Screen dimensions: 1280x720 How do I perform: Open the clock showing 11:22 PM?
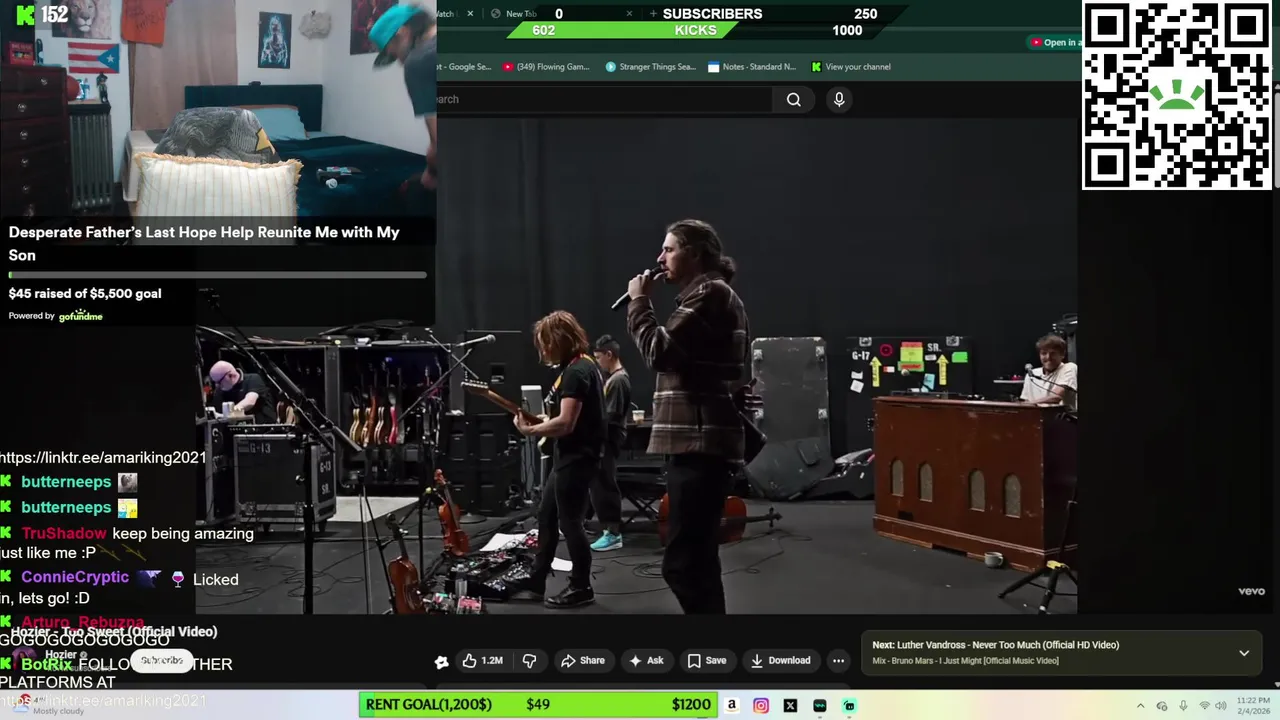(x=1253, y=705)
